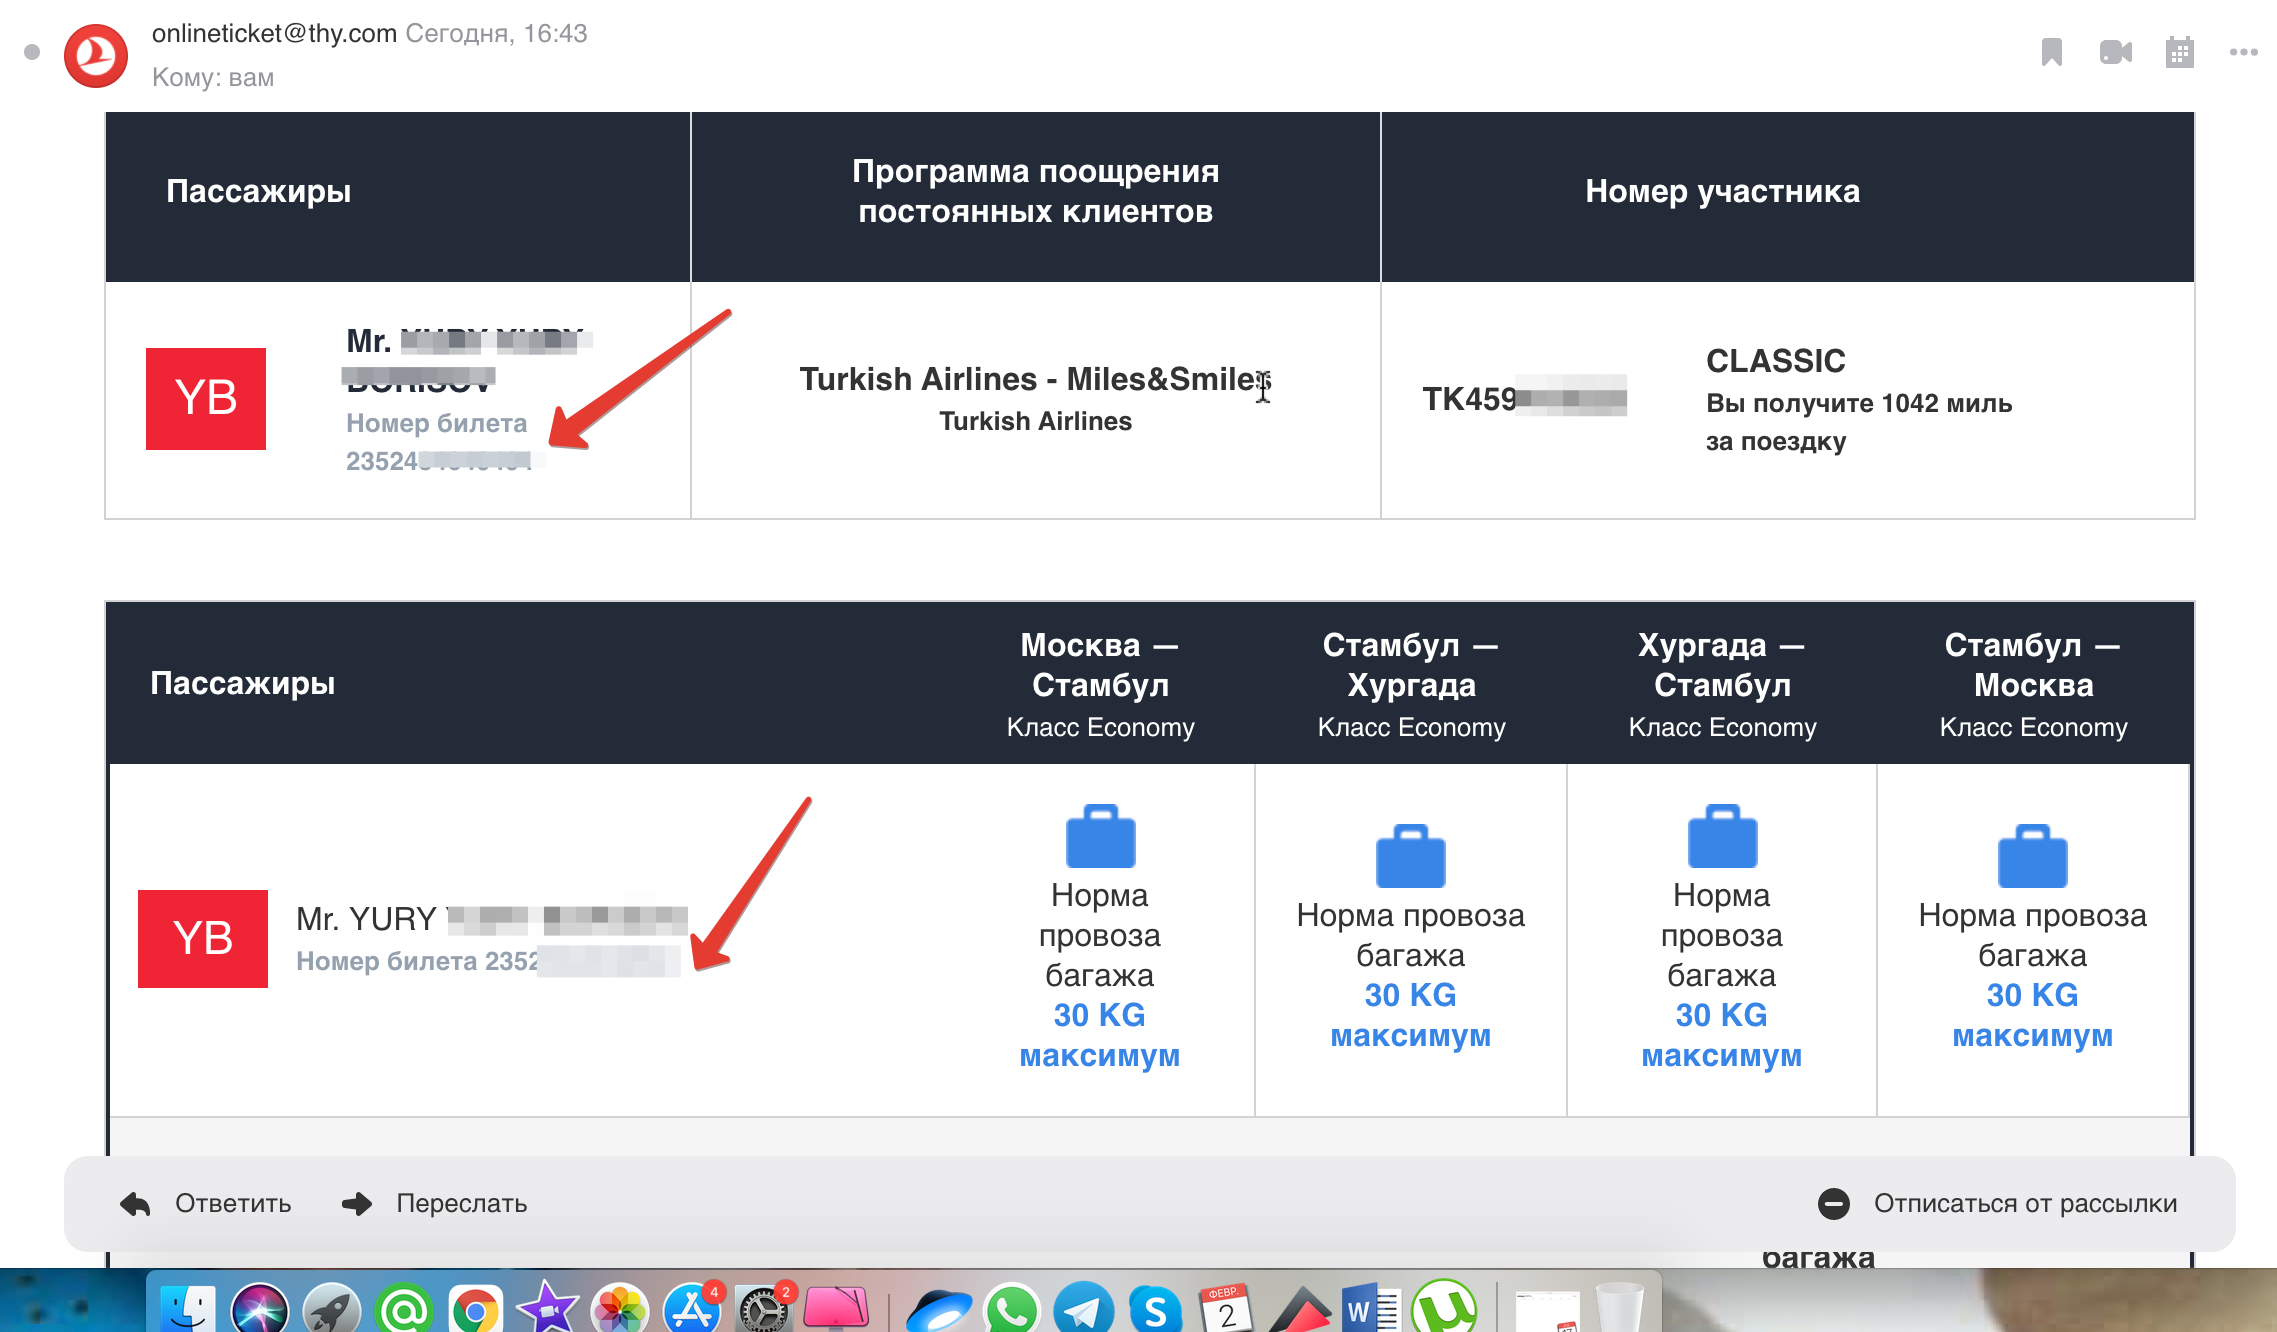Open Microsoft Word from the Dock

click(x=1371, y=1308)
